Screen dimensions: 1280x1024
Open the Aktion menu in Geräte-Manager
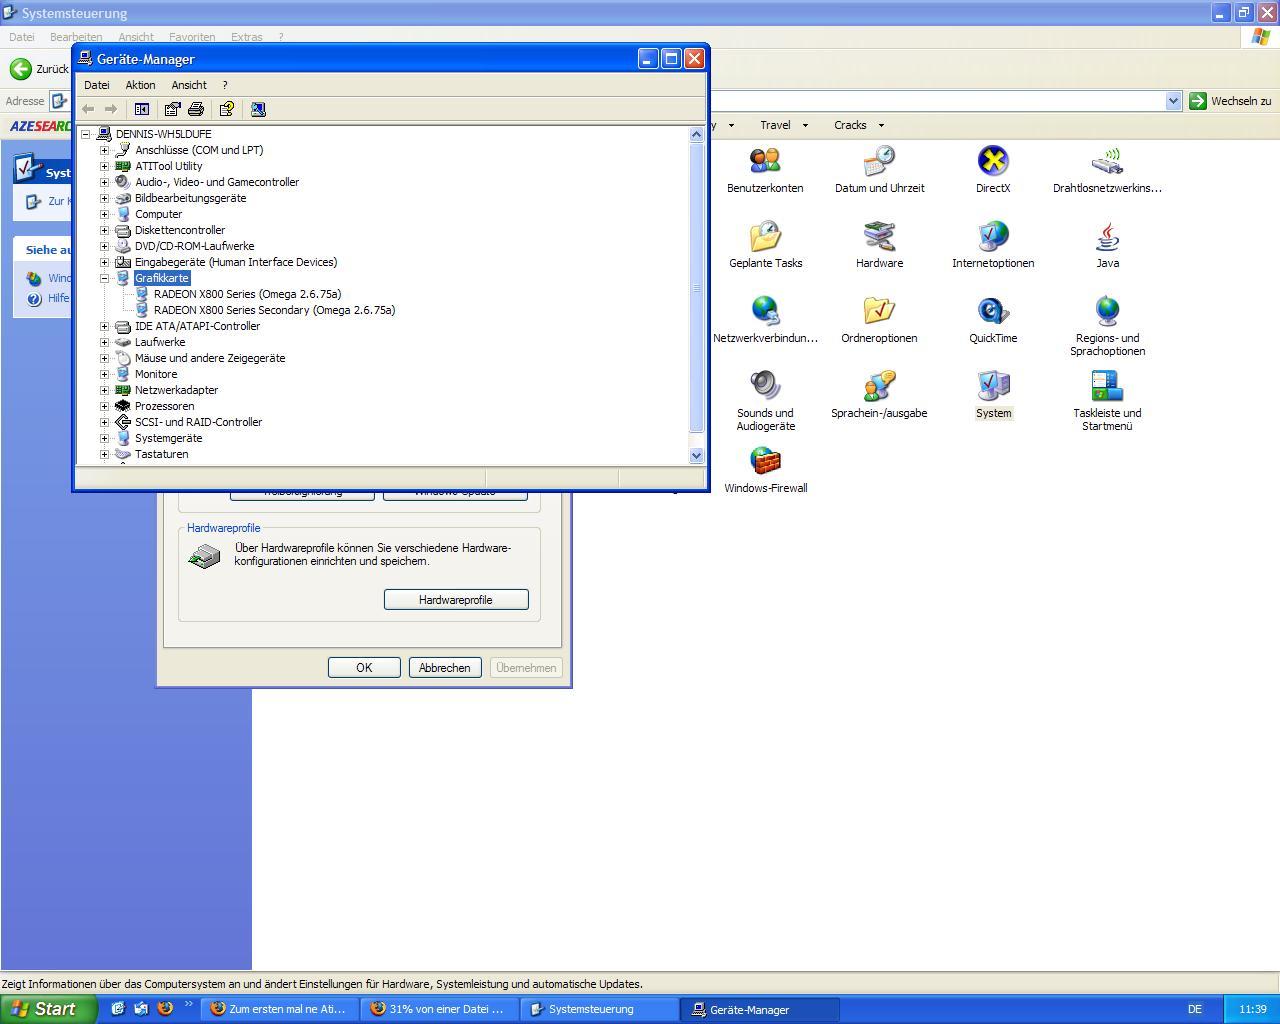[140, 85]
